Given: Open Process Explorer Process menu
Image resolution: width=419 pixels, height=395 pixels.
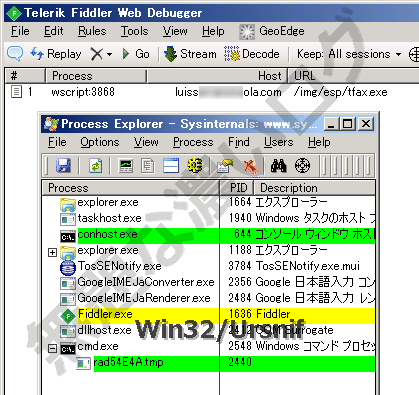Looking at the screenshot, I should pos(193,142).
